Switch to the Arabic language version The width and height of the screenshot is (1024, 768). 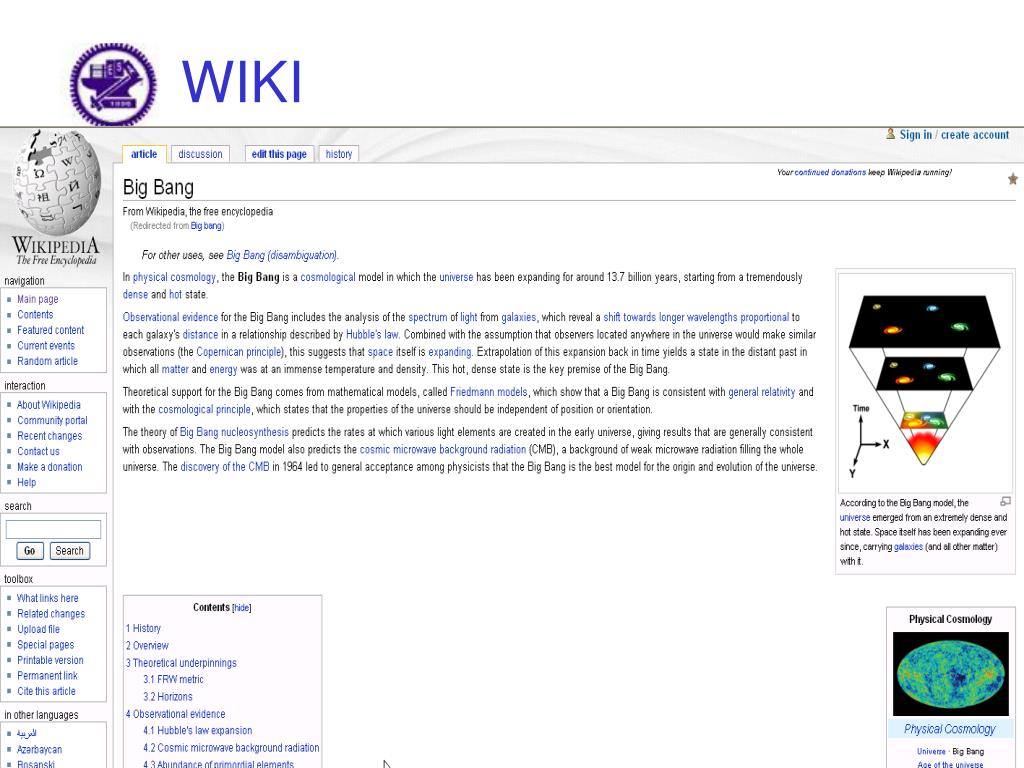tap(26, 733)
